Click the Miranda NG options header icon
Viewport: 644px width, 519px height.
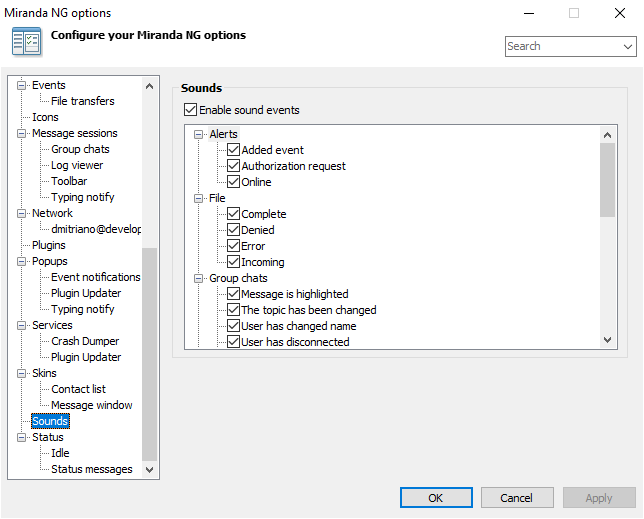[26, 41]
